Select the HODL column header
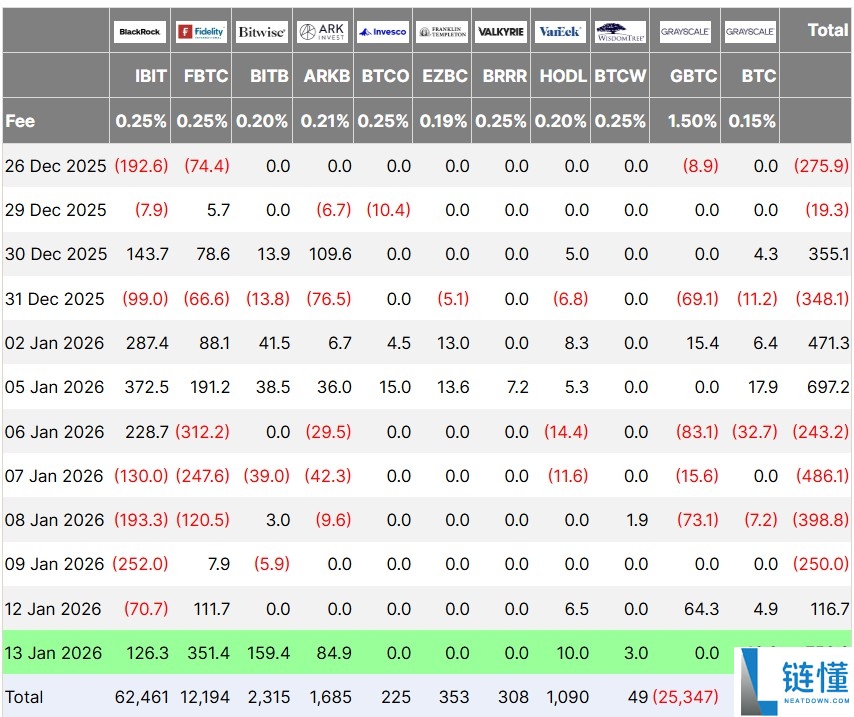 [563, 76]
